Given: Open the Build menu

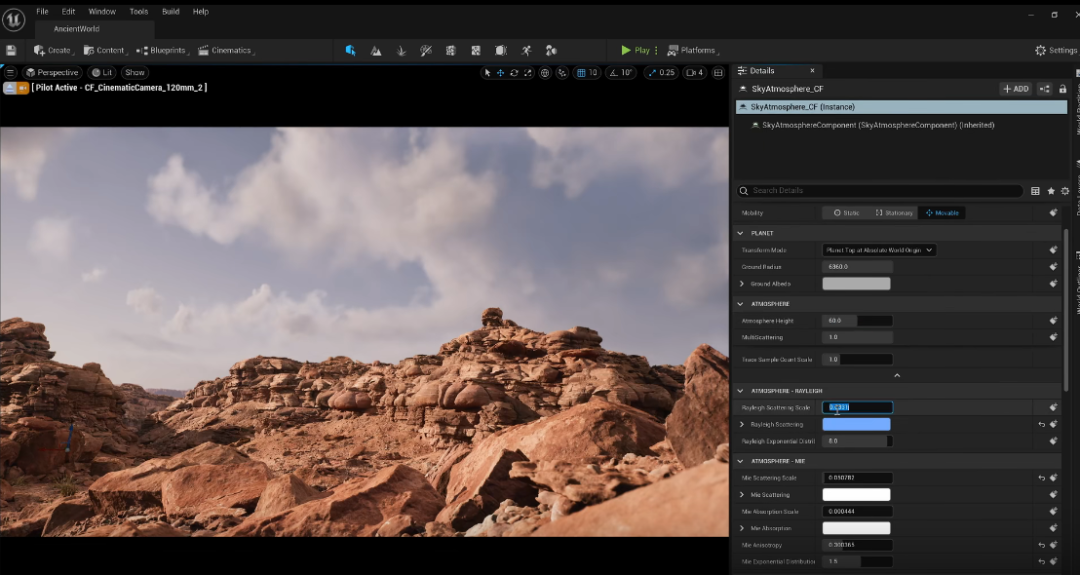Looking at the screenshot, I should pyautogui.click(x=170, y=12).
